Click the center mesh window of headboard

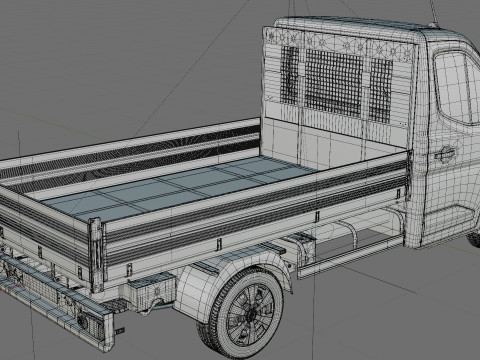[333, 84]
